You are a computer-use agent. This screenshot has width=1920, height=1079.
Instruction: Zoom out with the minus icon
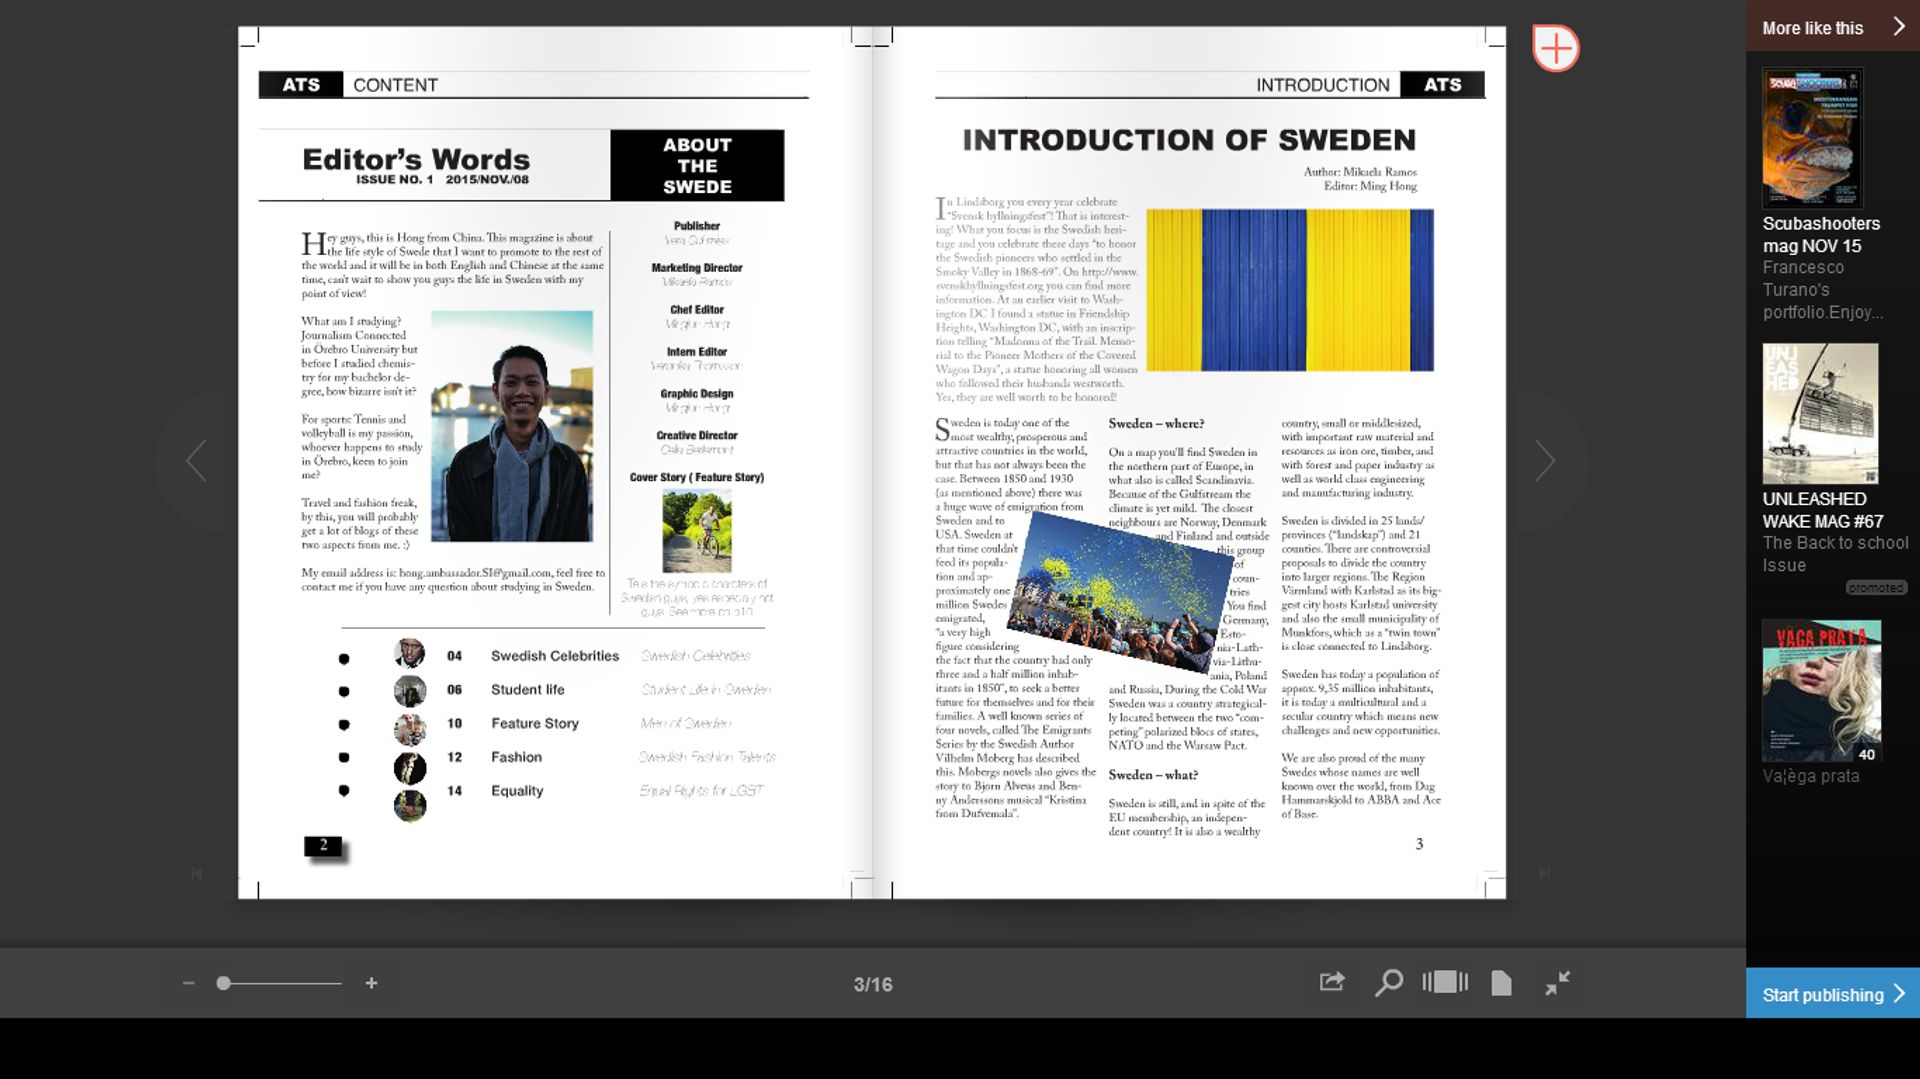coord(188,983)
